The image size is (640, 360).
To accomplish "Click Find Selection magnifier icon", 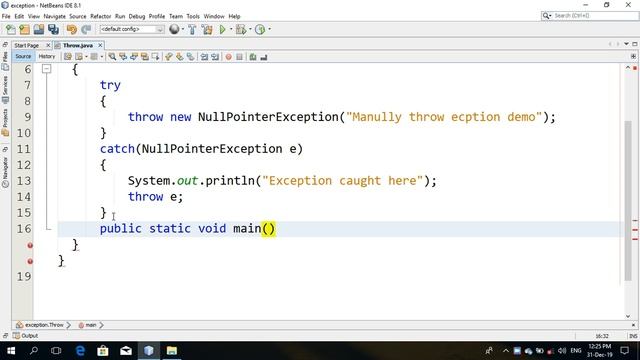I will coord(112,57).
